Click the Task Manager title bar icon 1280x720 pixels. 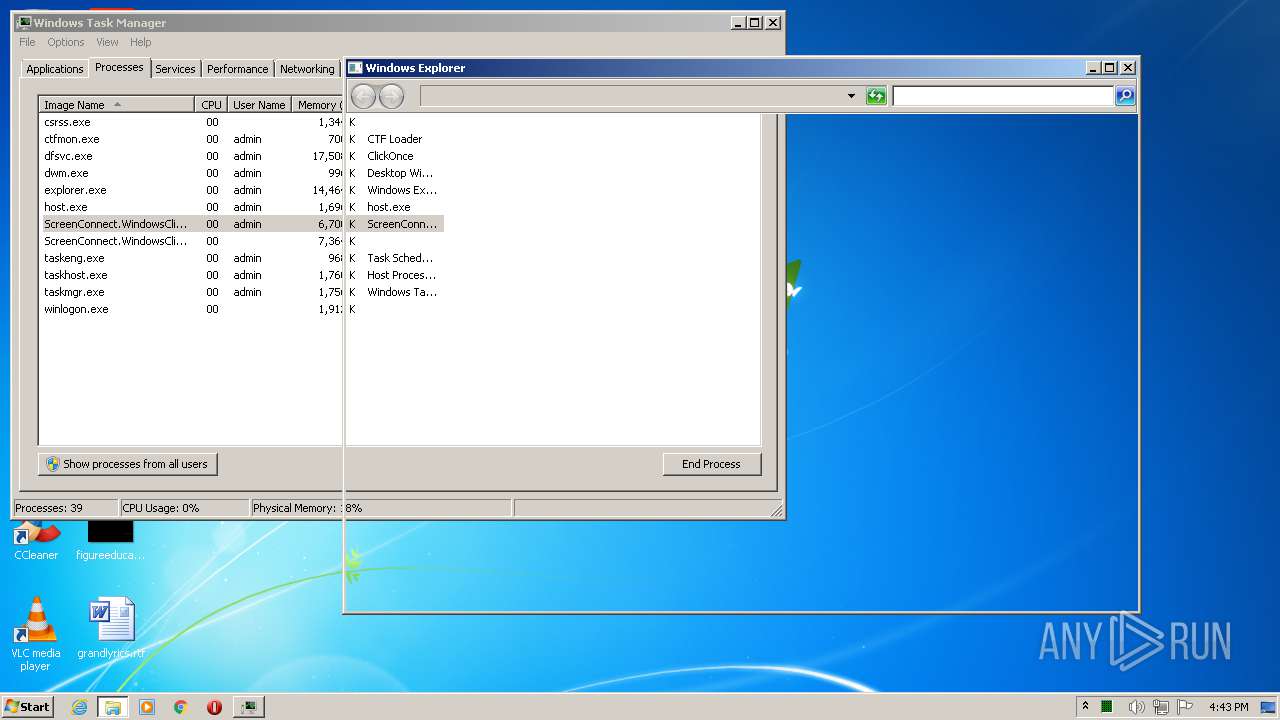(x=24, y=22)
